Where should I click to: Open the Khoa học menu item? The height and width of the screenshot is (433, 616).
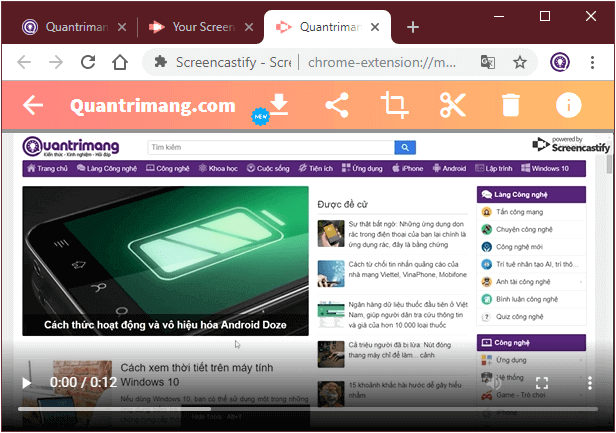pos(218,168)
